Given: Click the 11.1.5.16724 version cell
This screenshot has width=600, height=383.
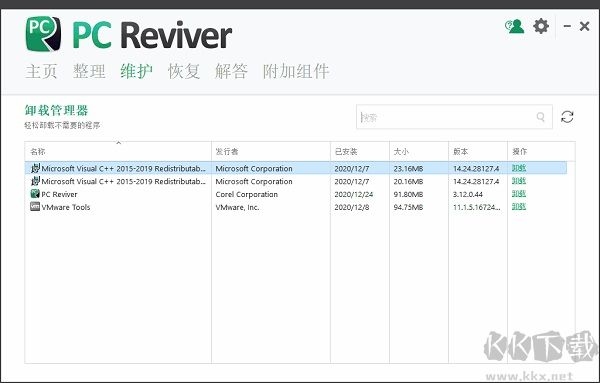Looking at the screenshot, I should tap(476, 207).
